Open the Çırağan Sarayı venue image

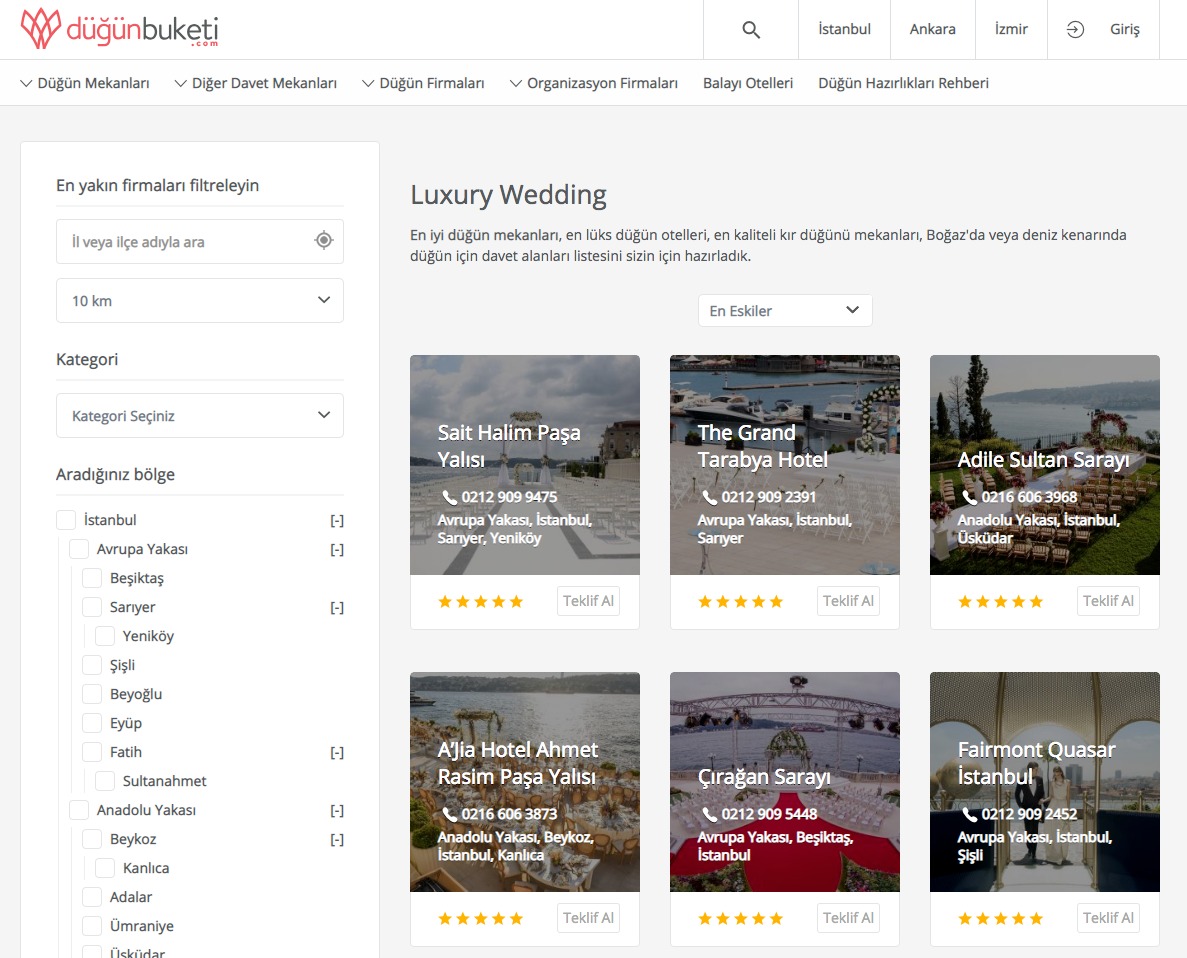(785, 782)
